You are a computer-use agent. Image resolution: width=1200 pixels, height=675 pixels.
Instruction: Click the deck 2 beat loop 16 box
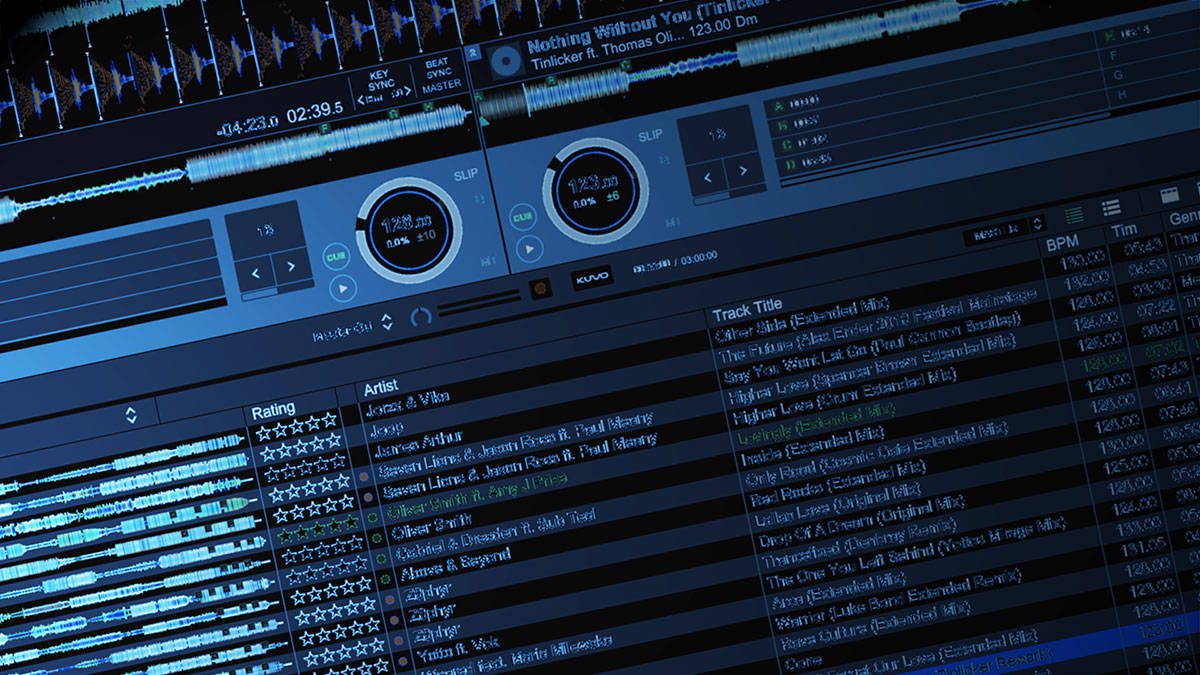pos(716,134)
